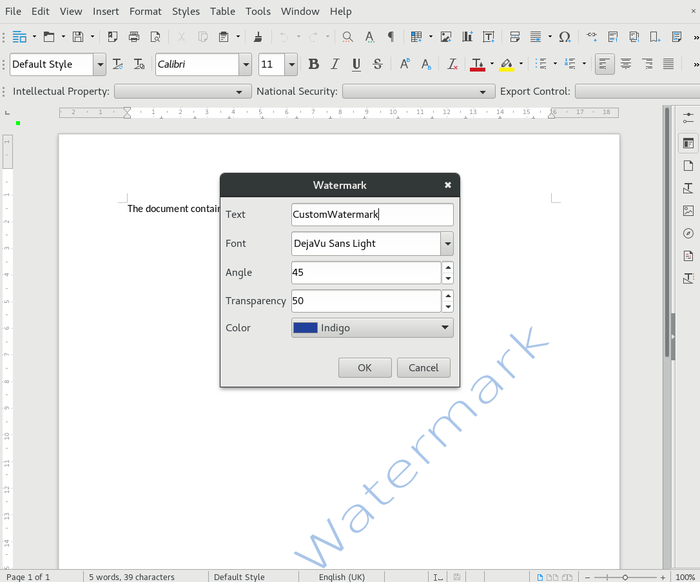Viewport: 700px width, 582px height.
Task: Open the Table menu
Action: pos(222,11)
